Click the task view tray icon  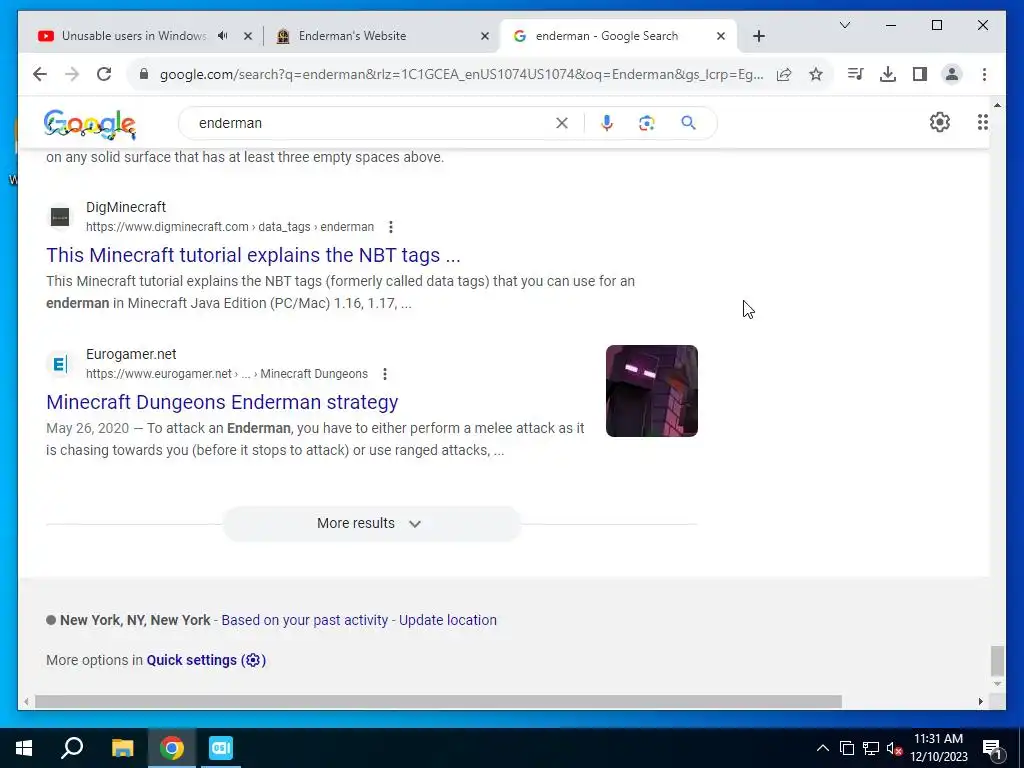(846, 748)
